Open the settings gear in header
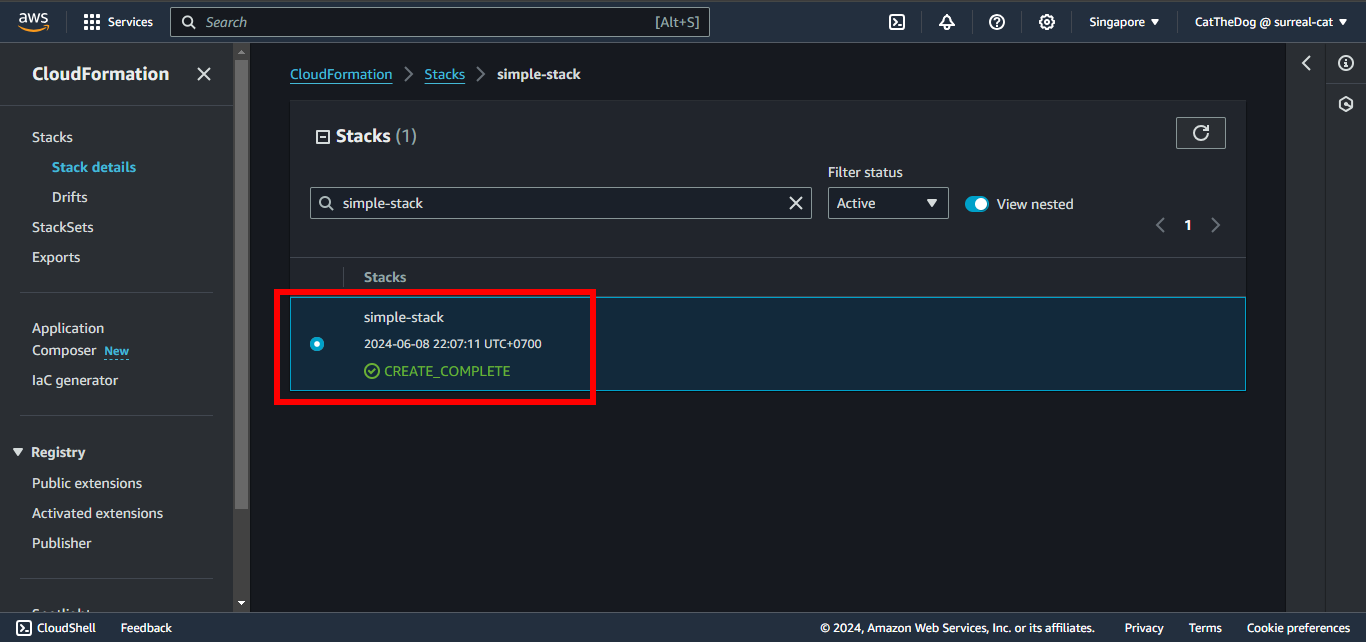 1047,22
